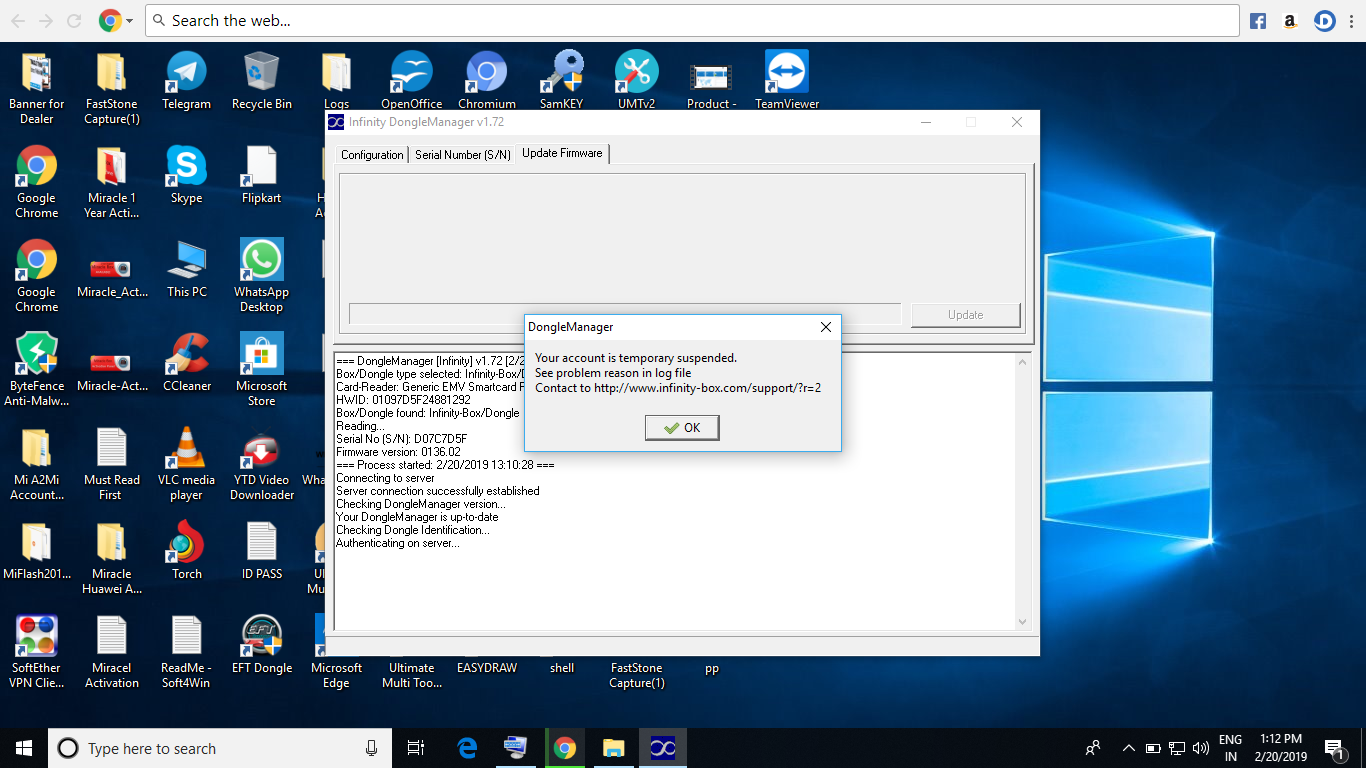This screenshot has width=1366, height=768.
Task: Switch to the Configuration tab
Action: click(372, 155)
